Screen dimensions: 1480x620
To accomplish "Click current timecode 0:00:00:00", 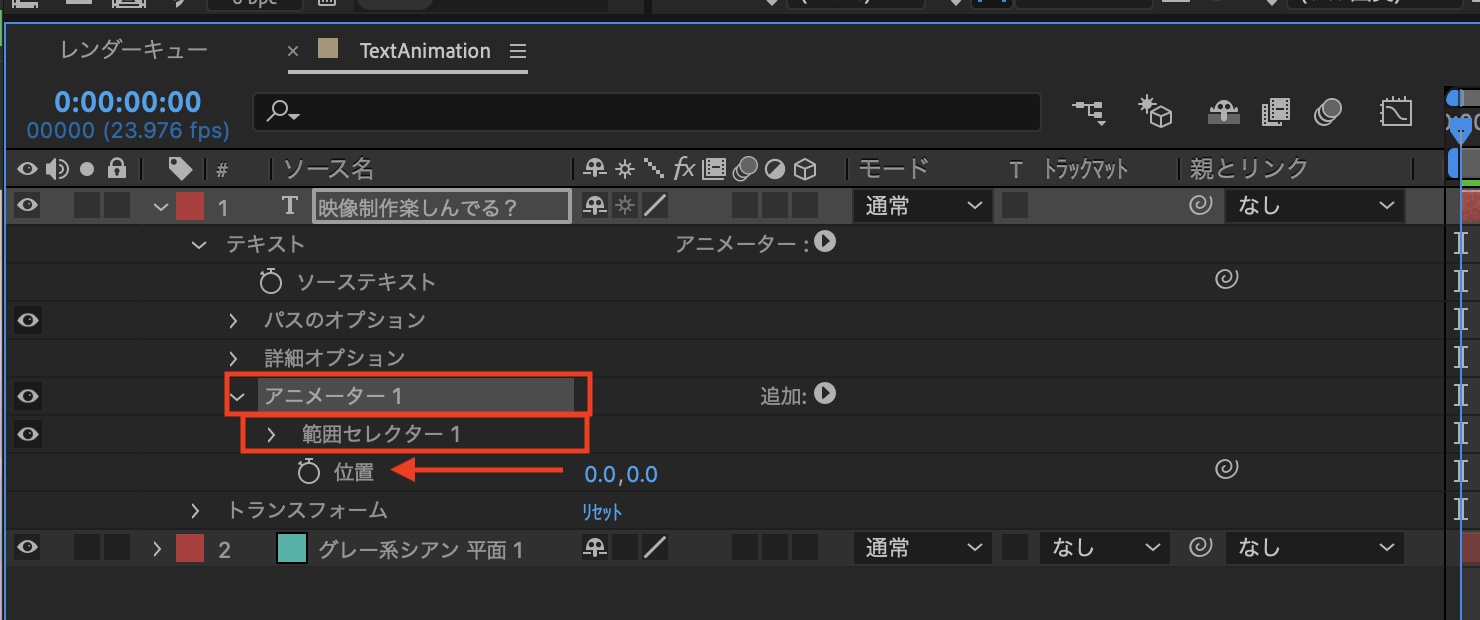I will click(x=128, y=102).
